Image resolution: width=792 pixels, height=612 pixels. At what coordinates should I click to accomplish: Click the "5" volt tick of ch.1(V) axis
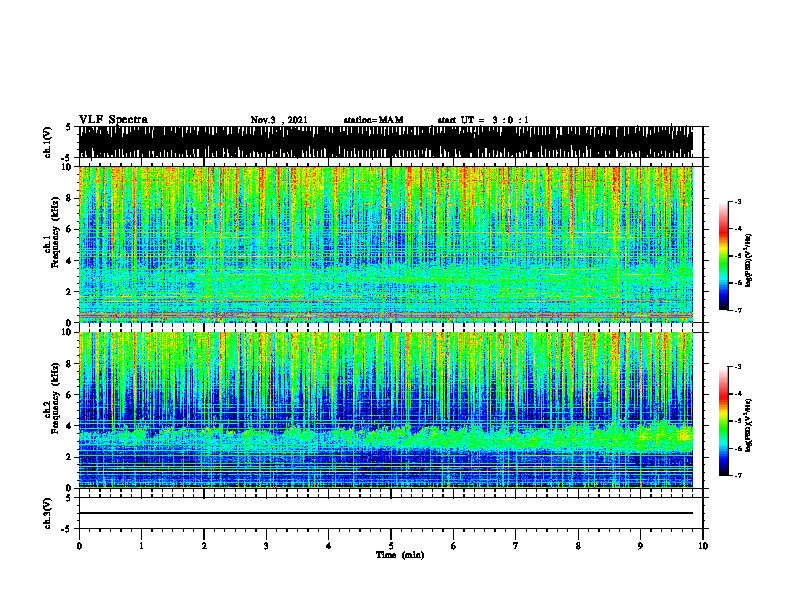point(69,127)
